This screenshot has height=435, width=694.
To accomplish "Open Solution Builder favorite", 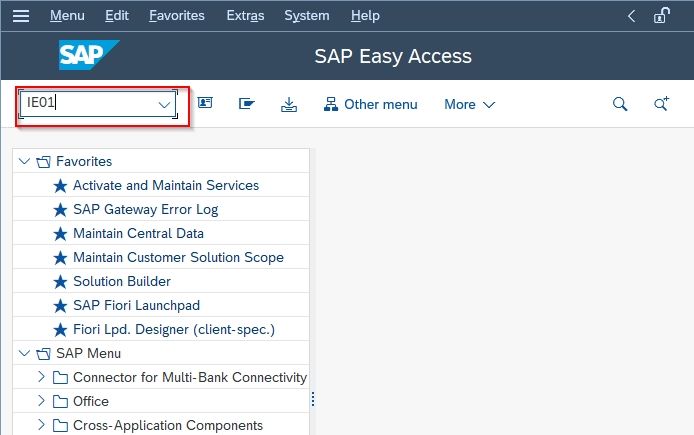I will pyautogui.click(x=122, y=281).
